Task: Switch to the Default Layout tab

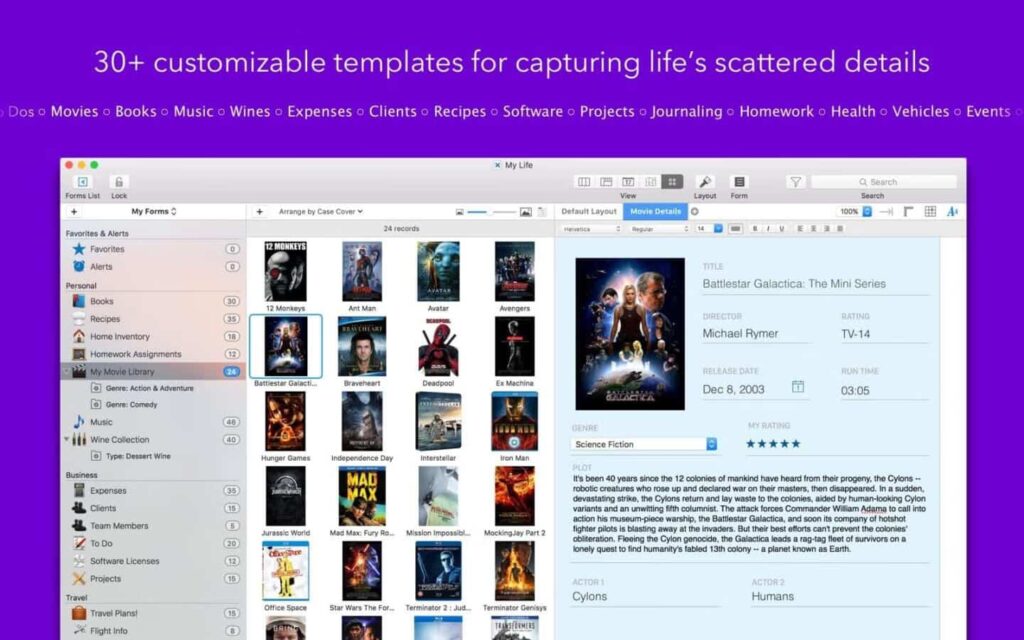Action: click(x=588, y=211)
